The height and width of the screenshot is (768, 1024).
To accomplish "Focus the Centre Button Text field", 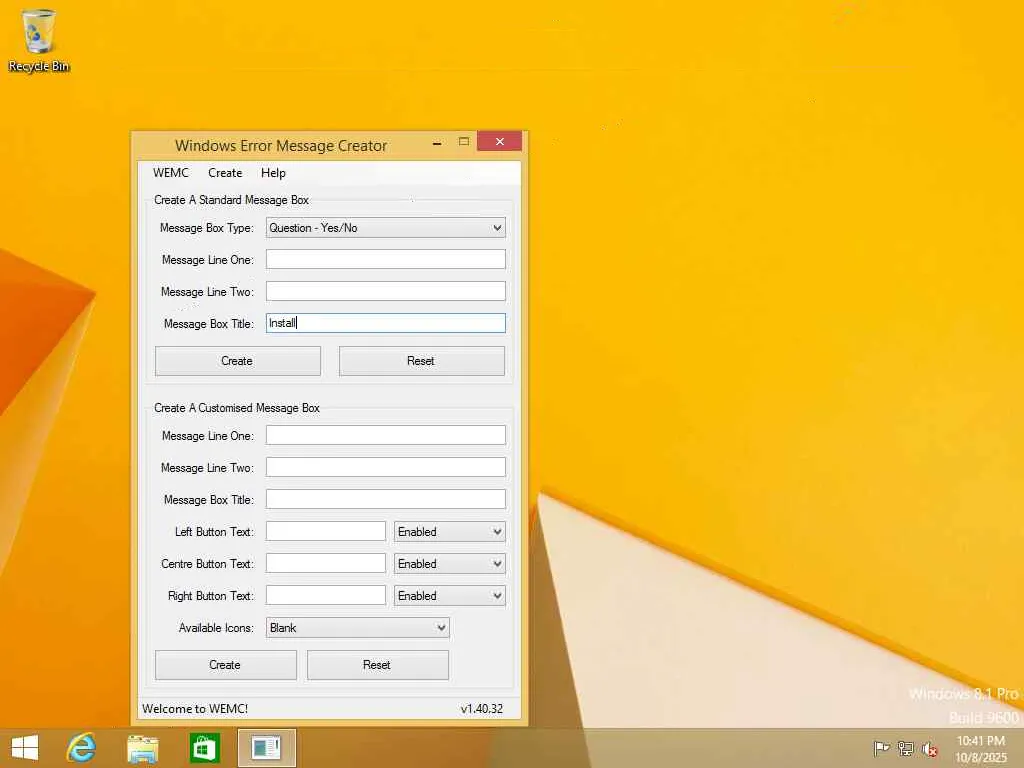I will coord(326,564).
